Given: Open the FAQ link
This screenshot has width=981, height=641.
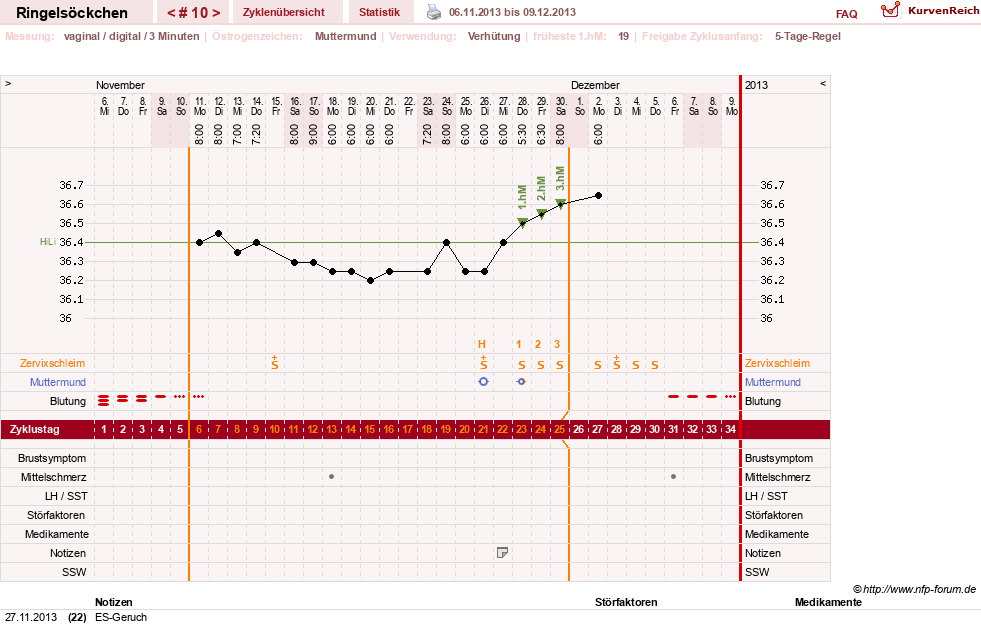Looking at the screenshot, I should pyautogui.click(x=846, y=14).
